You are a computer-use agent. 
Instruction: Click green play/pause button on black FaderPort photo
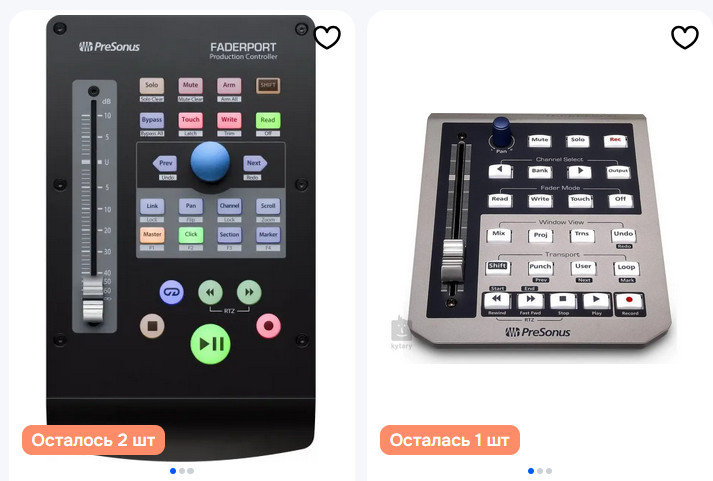click(210, 344)
